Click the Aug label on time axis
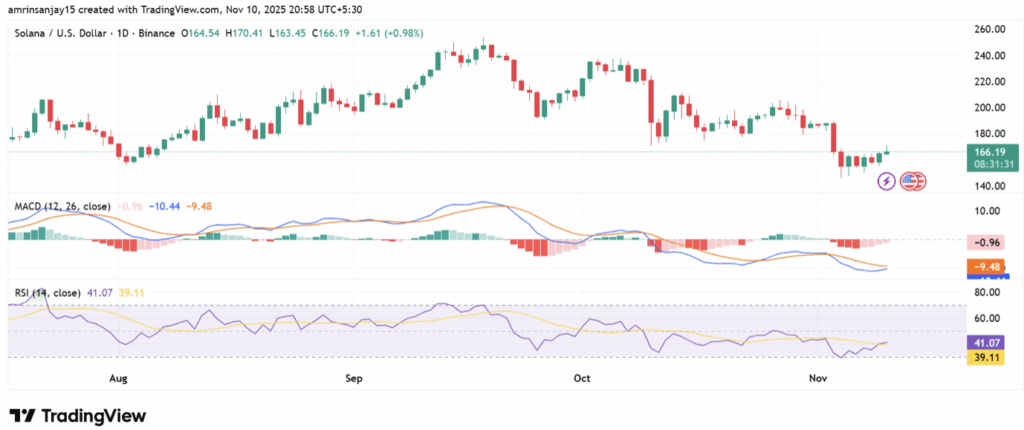 118,379
